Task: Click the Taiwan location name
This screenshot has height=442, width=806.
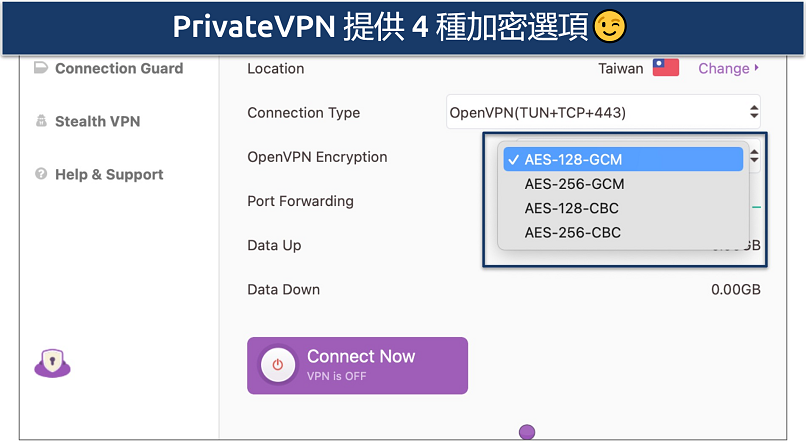Action: coord(620,68)
